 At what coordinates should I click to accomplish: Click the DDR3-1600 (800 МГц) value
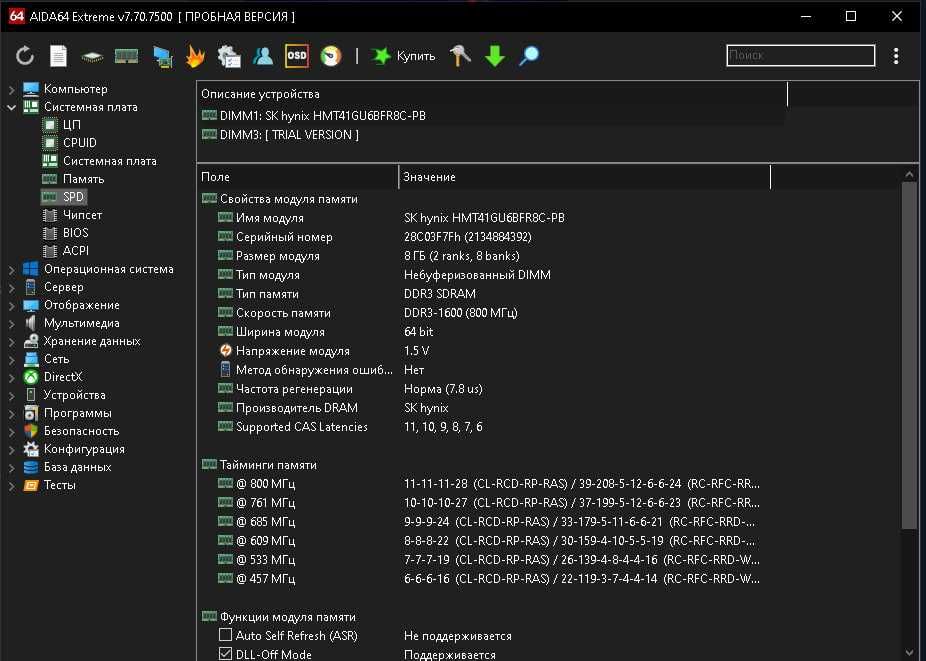(461, 312)
